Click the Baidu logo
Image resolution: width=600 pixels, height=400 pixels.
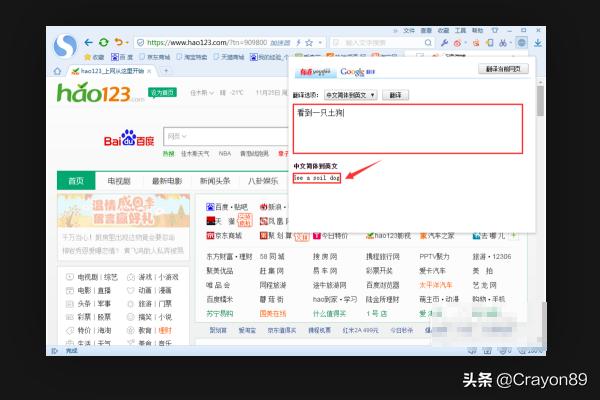click(x=129, y=139)
